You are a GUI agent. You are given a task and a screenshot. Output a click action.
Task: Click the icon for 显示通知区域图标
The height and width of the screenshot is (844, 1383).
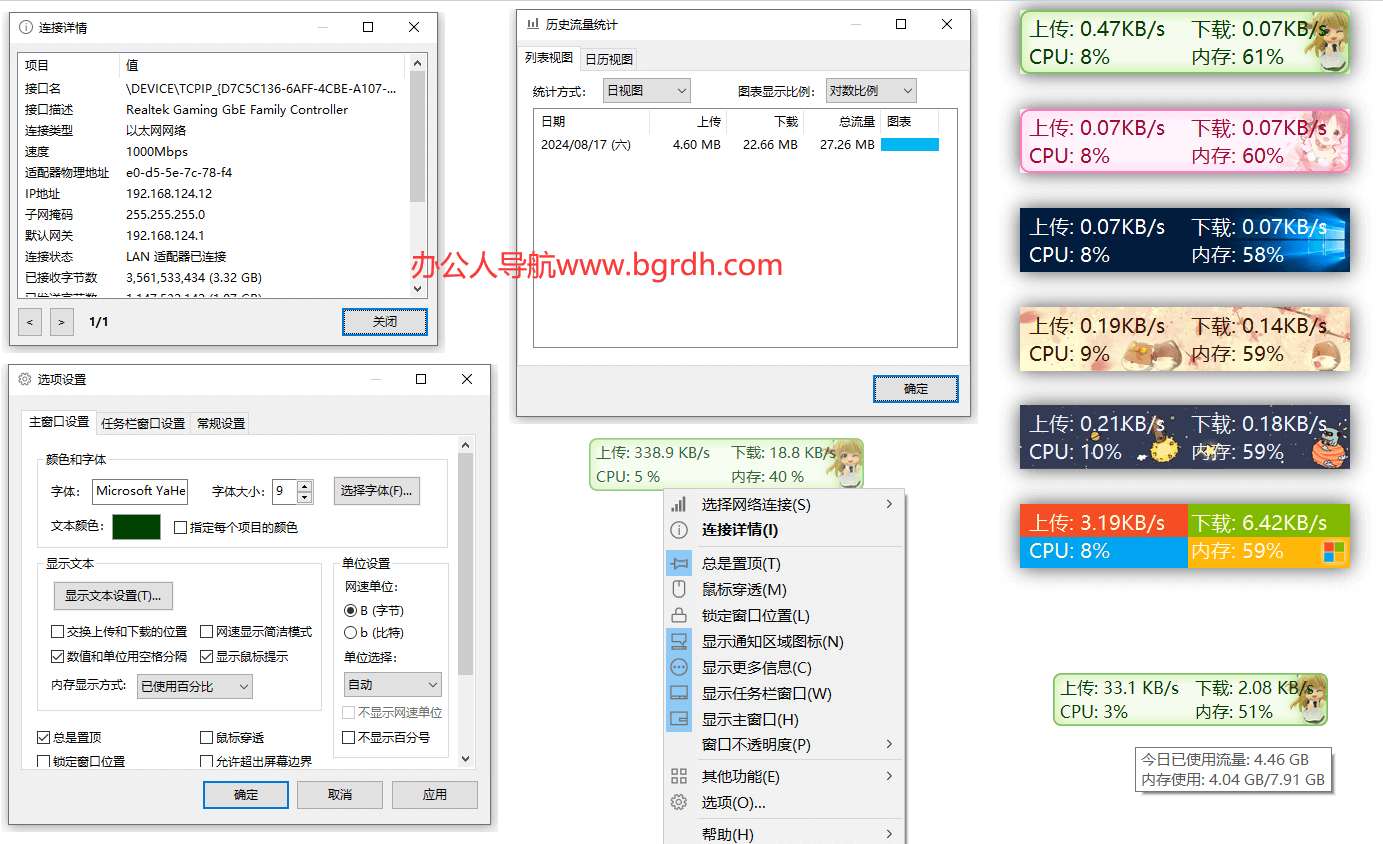point(679,642)
